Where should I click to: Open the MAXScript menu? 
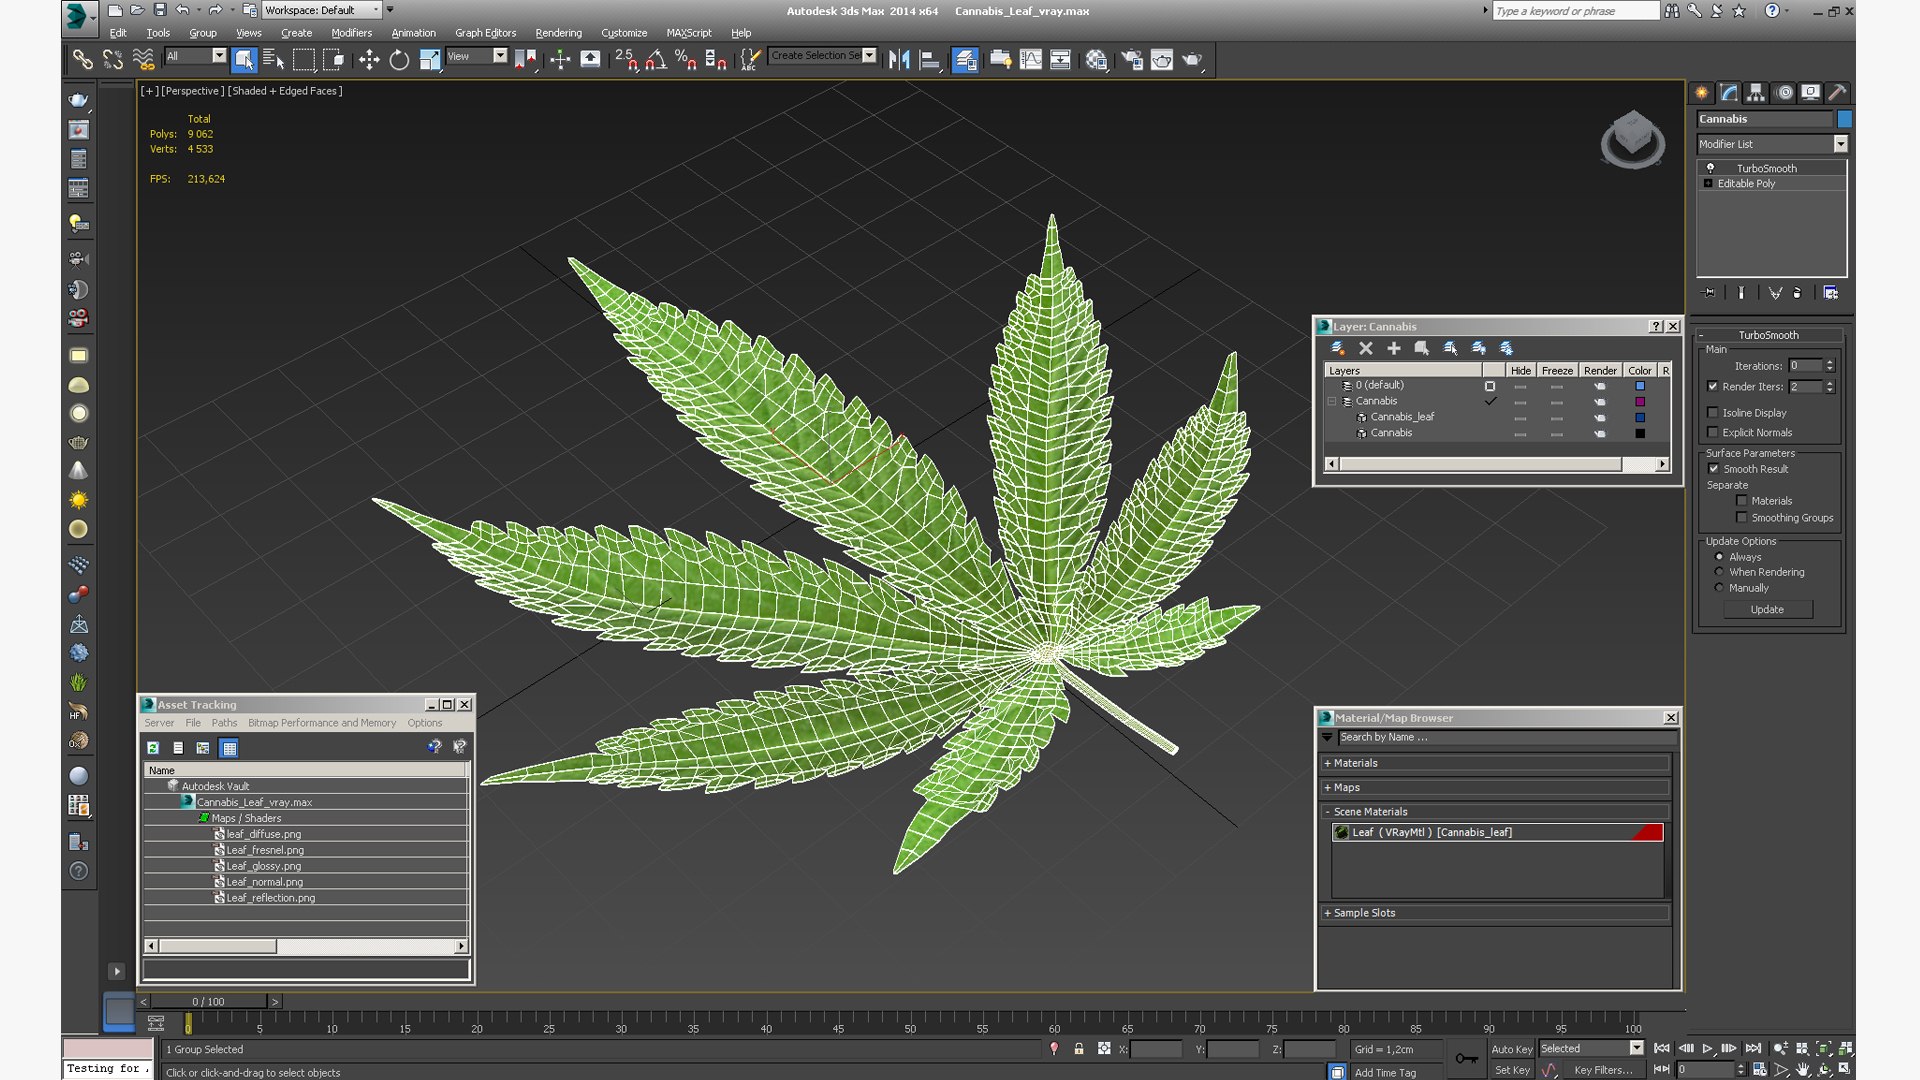689,33
